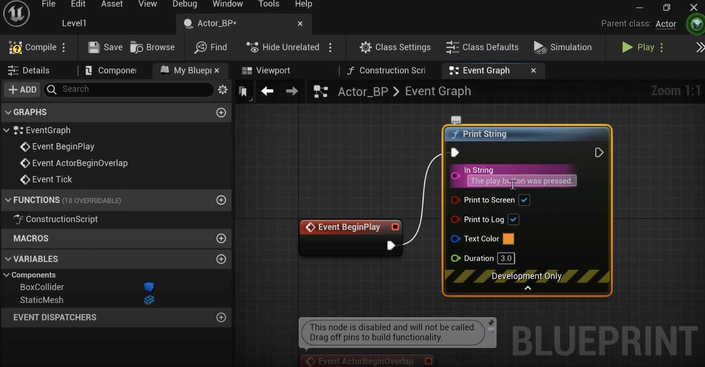Viewport: 705px width, 367px height.
Task: Click the Duration value field
Action: [x=506, y=258]
